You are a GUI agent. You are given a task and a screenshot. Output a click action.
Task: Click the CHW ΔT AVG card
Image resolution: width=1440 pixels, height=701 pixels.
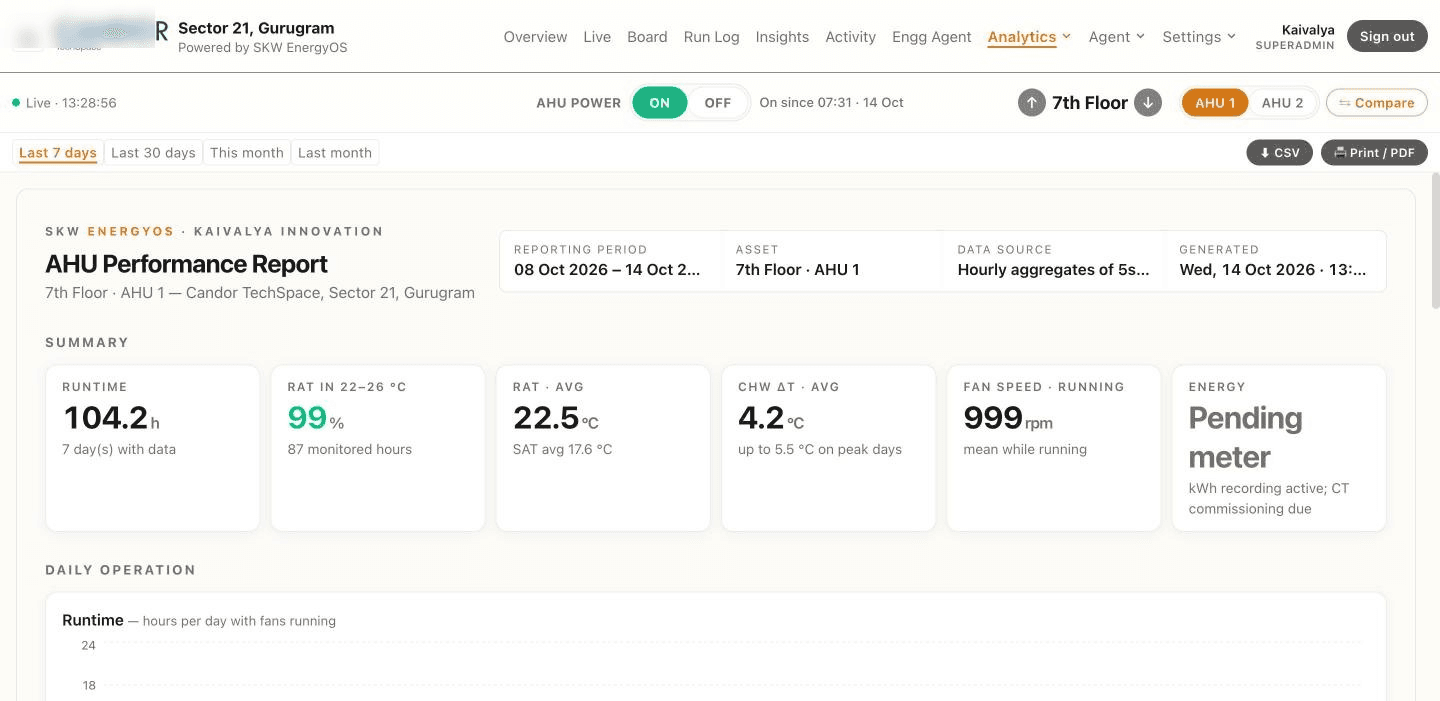point(829,448)
